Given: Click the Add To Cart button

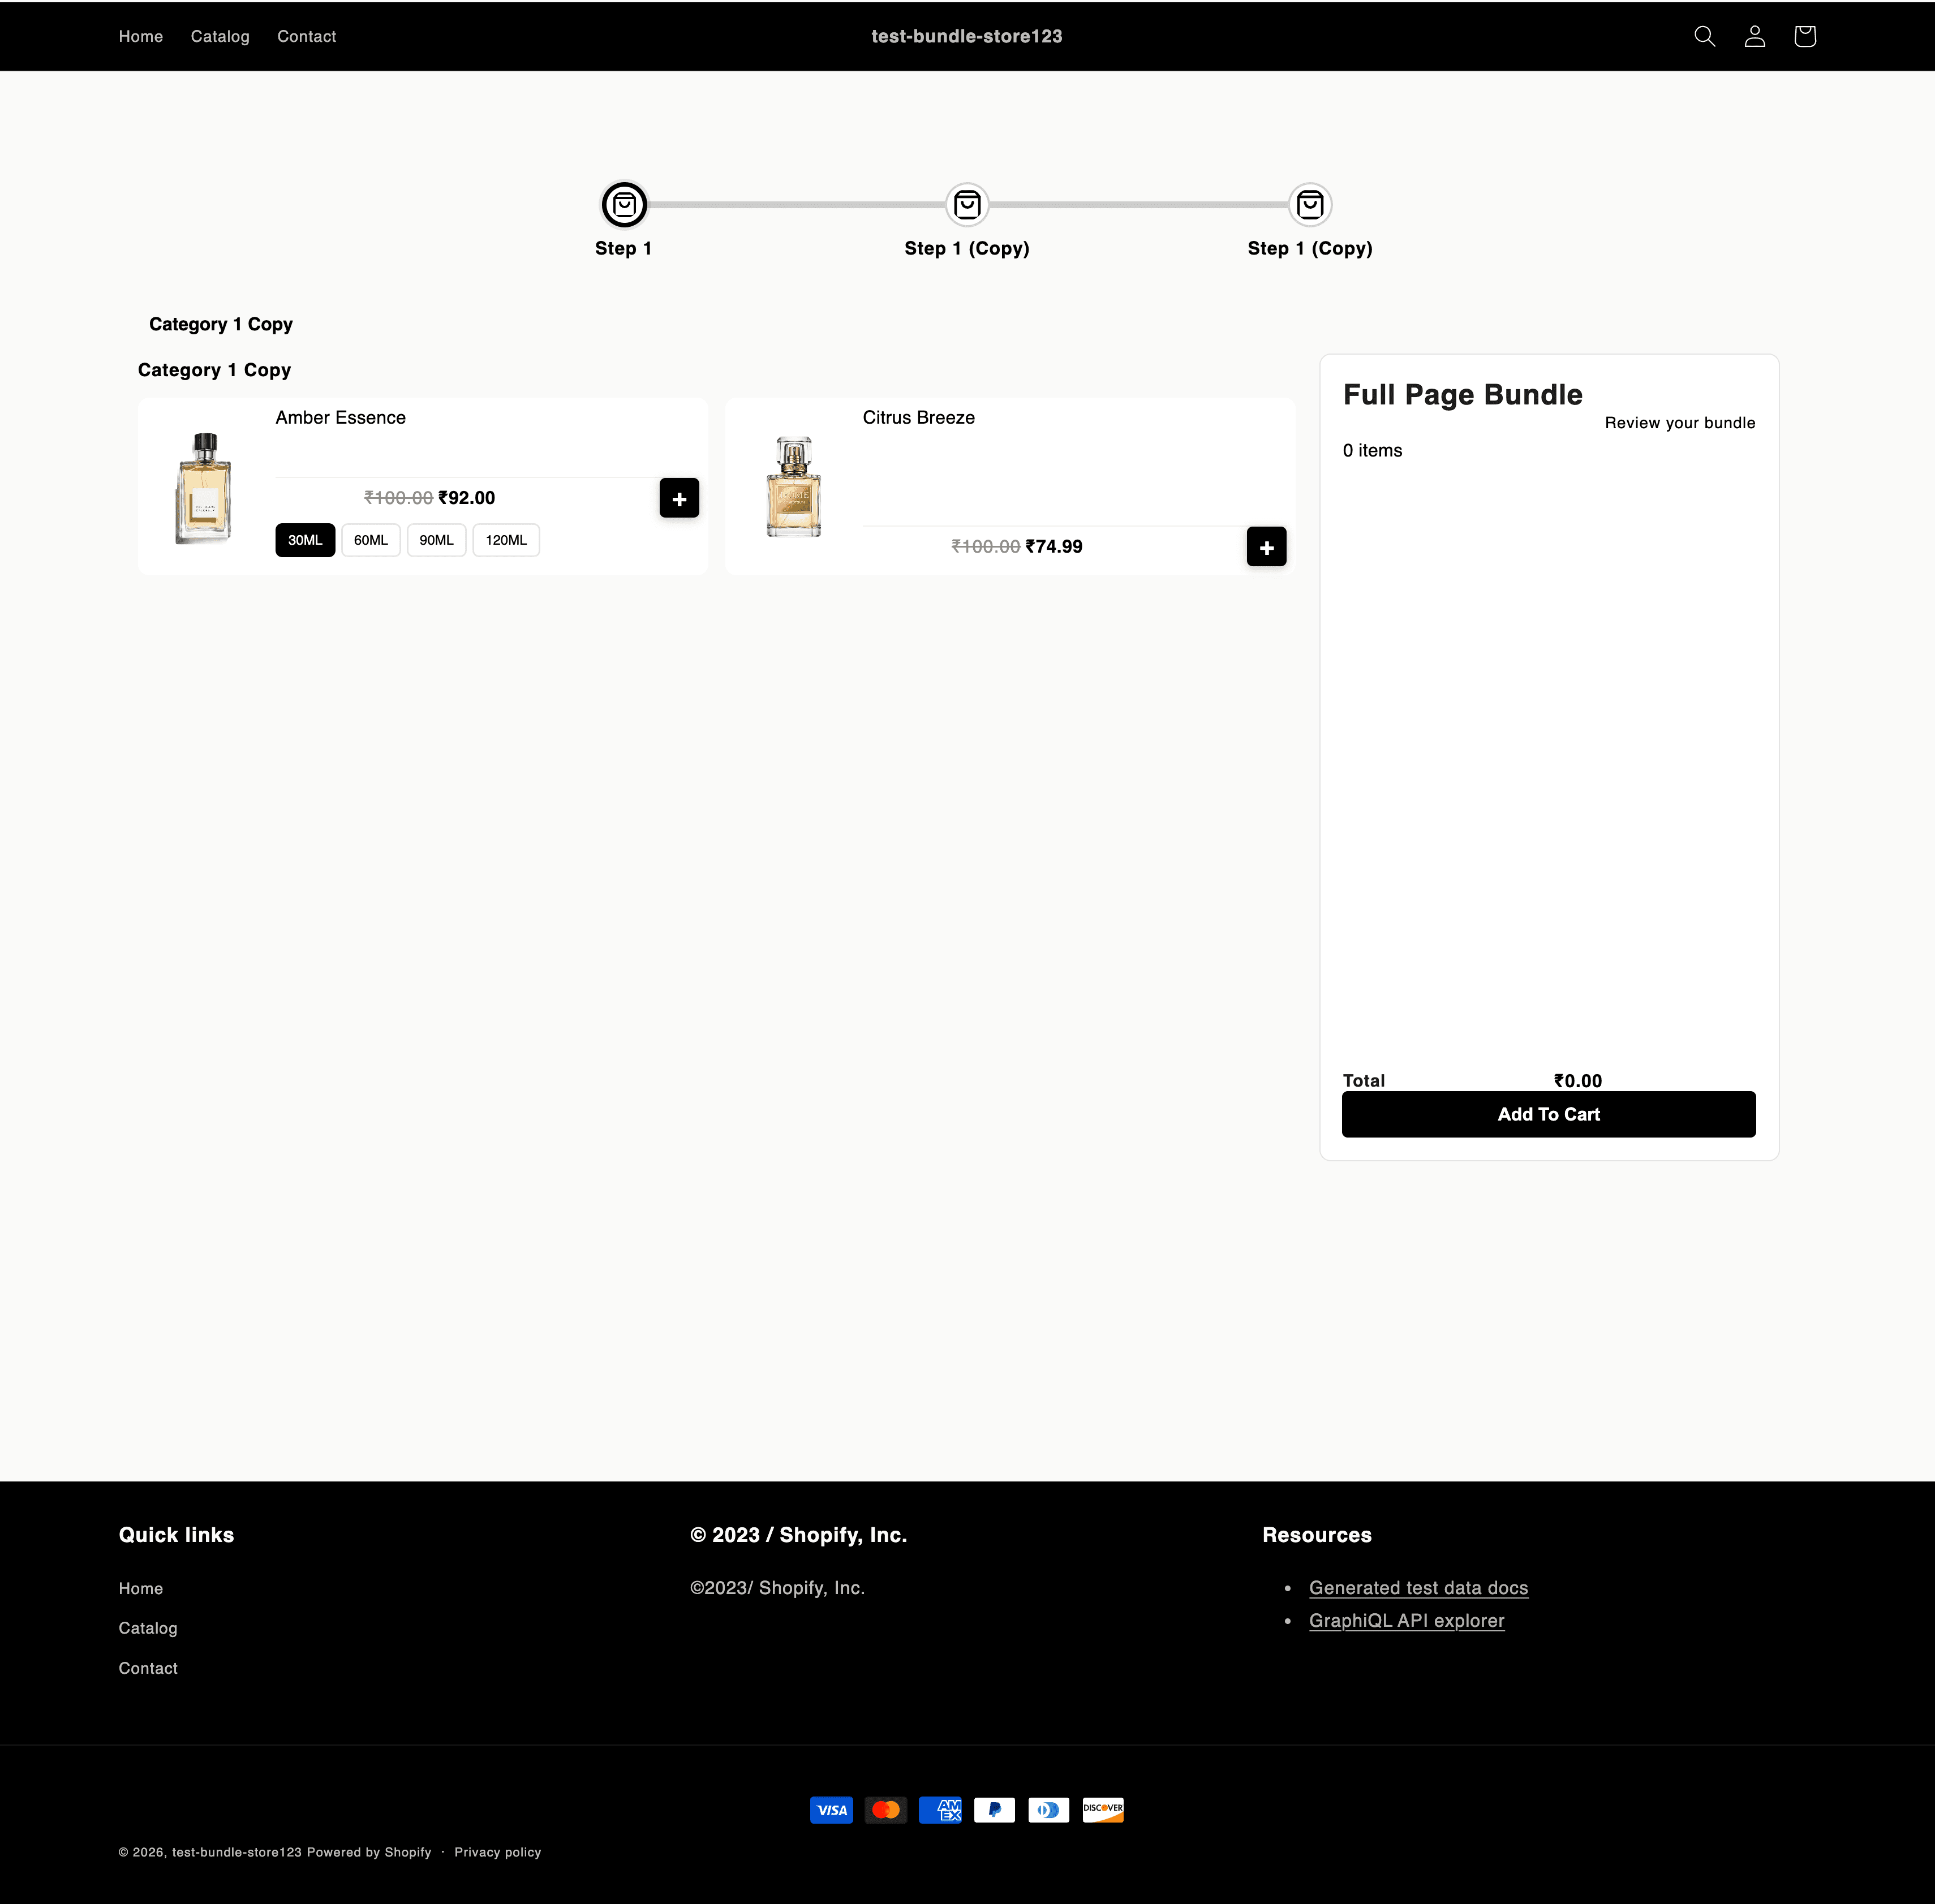Looking at the screenshot, I should tap(1548, 1114).
